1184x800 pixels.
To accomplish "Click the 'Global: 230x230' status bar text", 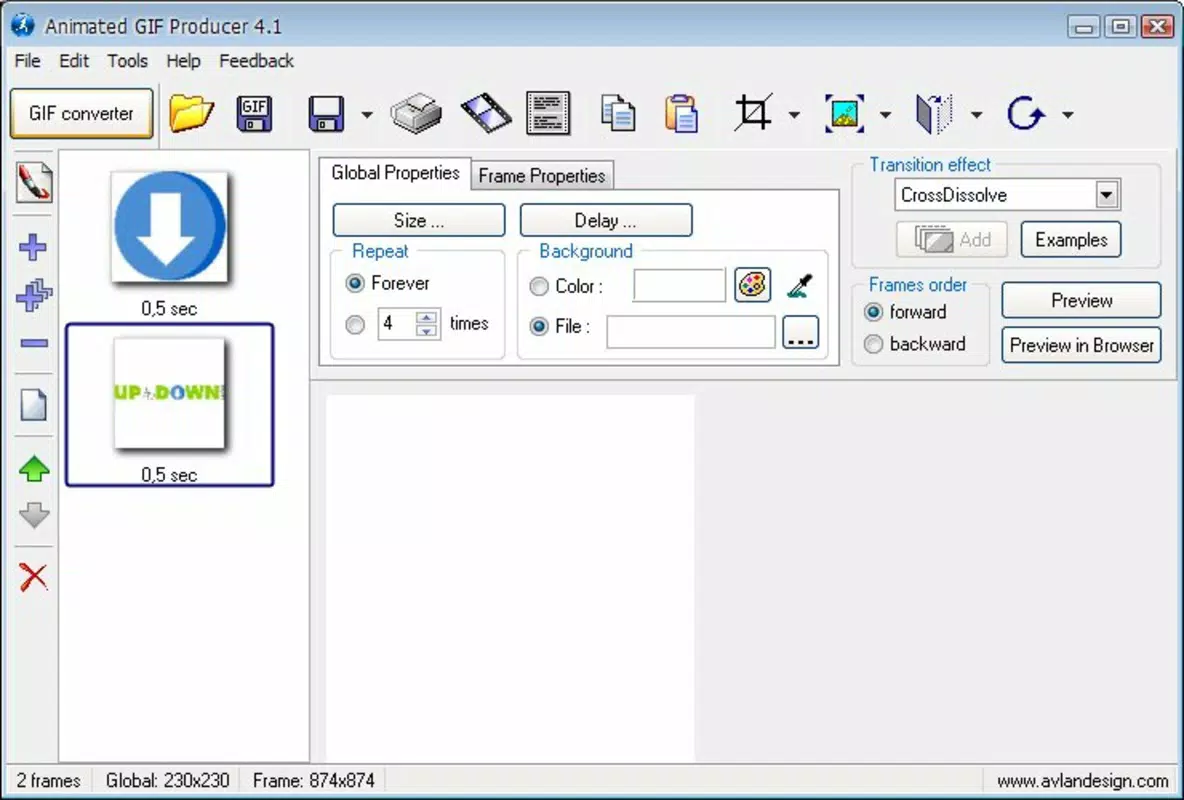I will 168,781.
